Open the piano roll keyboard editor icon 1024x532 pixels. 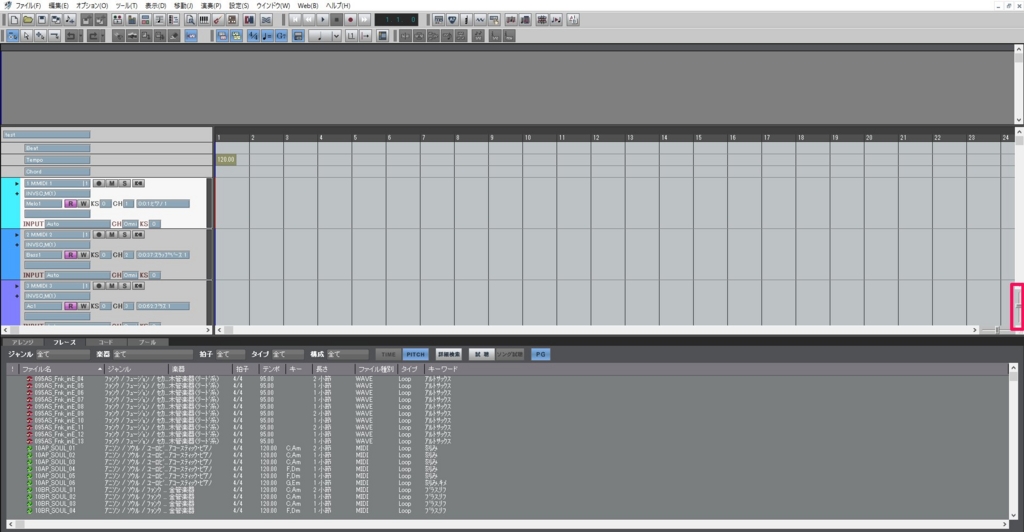(204, 20)
